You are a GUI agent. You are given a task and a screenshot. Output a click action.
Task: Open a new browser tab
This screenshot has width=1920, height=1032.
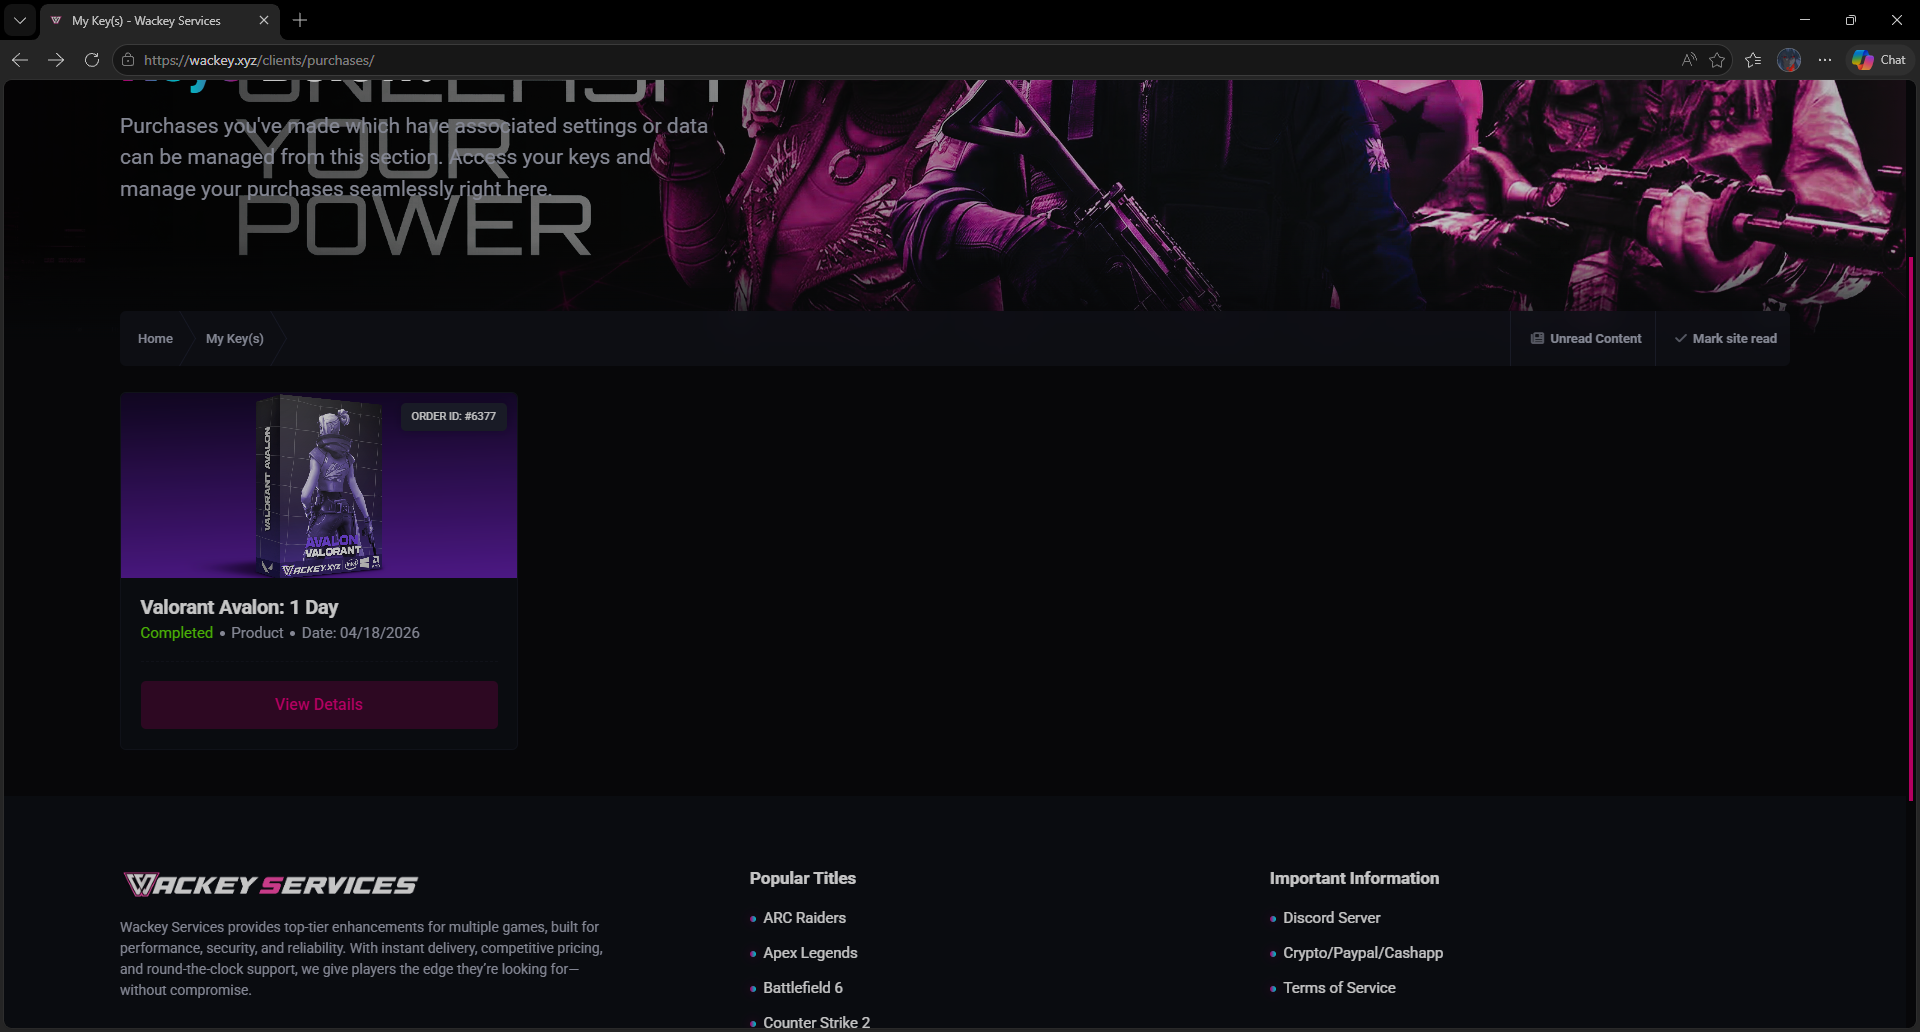tap(300, 20)
